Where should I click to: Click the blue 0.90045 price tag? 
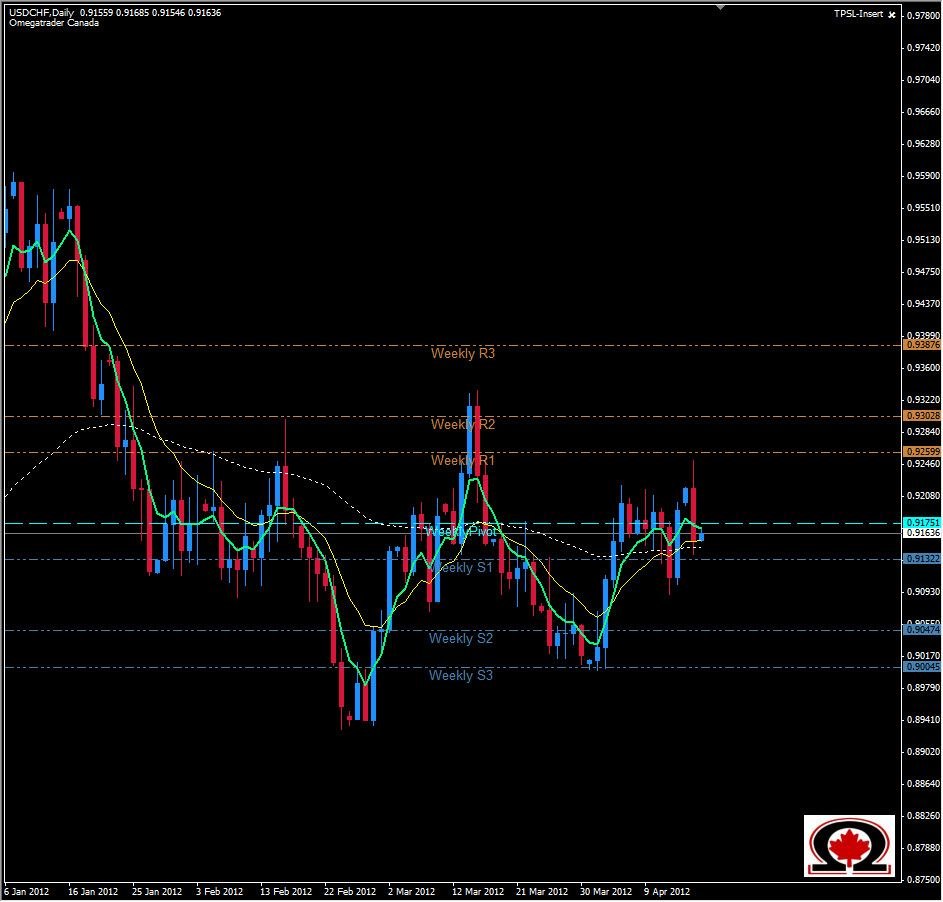coord(921,664)
